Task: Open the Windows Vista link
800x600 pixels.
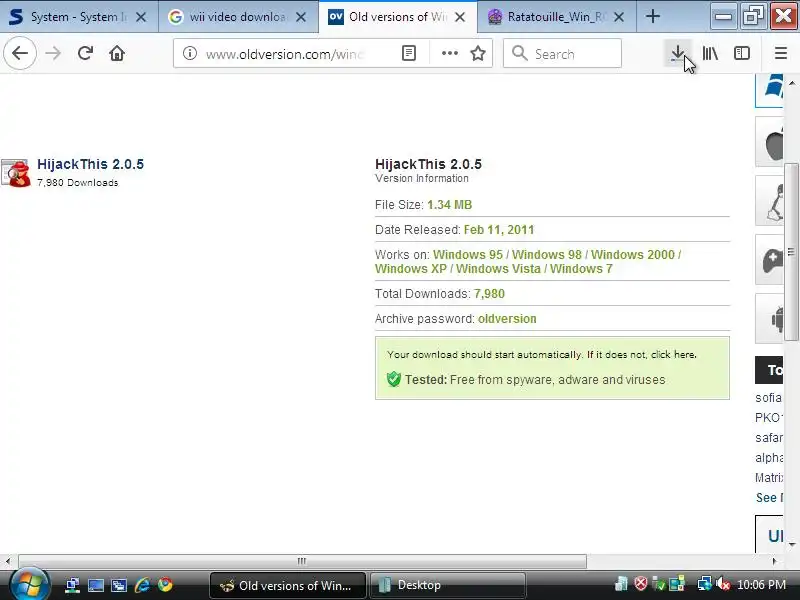Action: [498, 269]
